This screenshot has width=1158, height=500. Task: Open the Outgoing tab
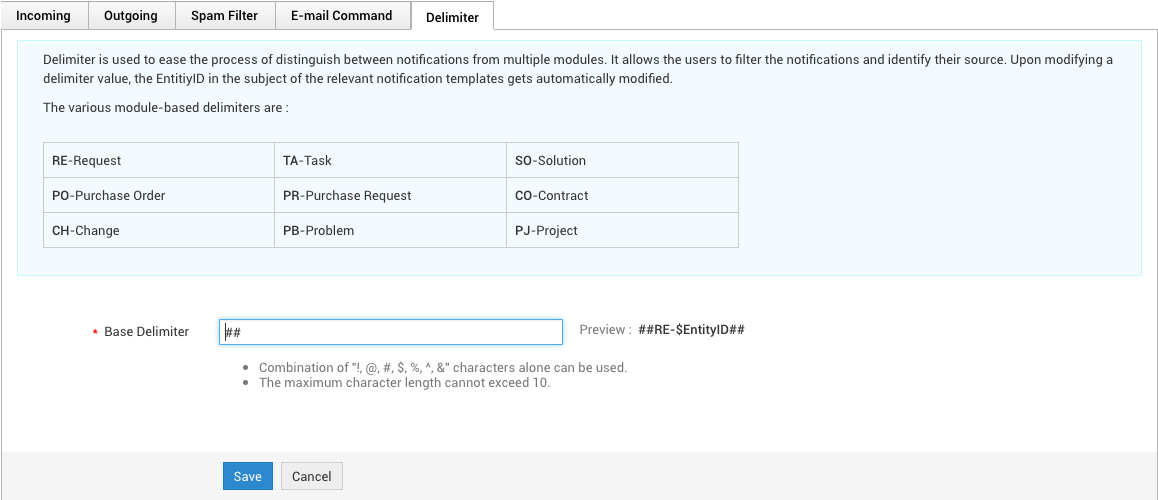click(131, 16)
